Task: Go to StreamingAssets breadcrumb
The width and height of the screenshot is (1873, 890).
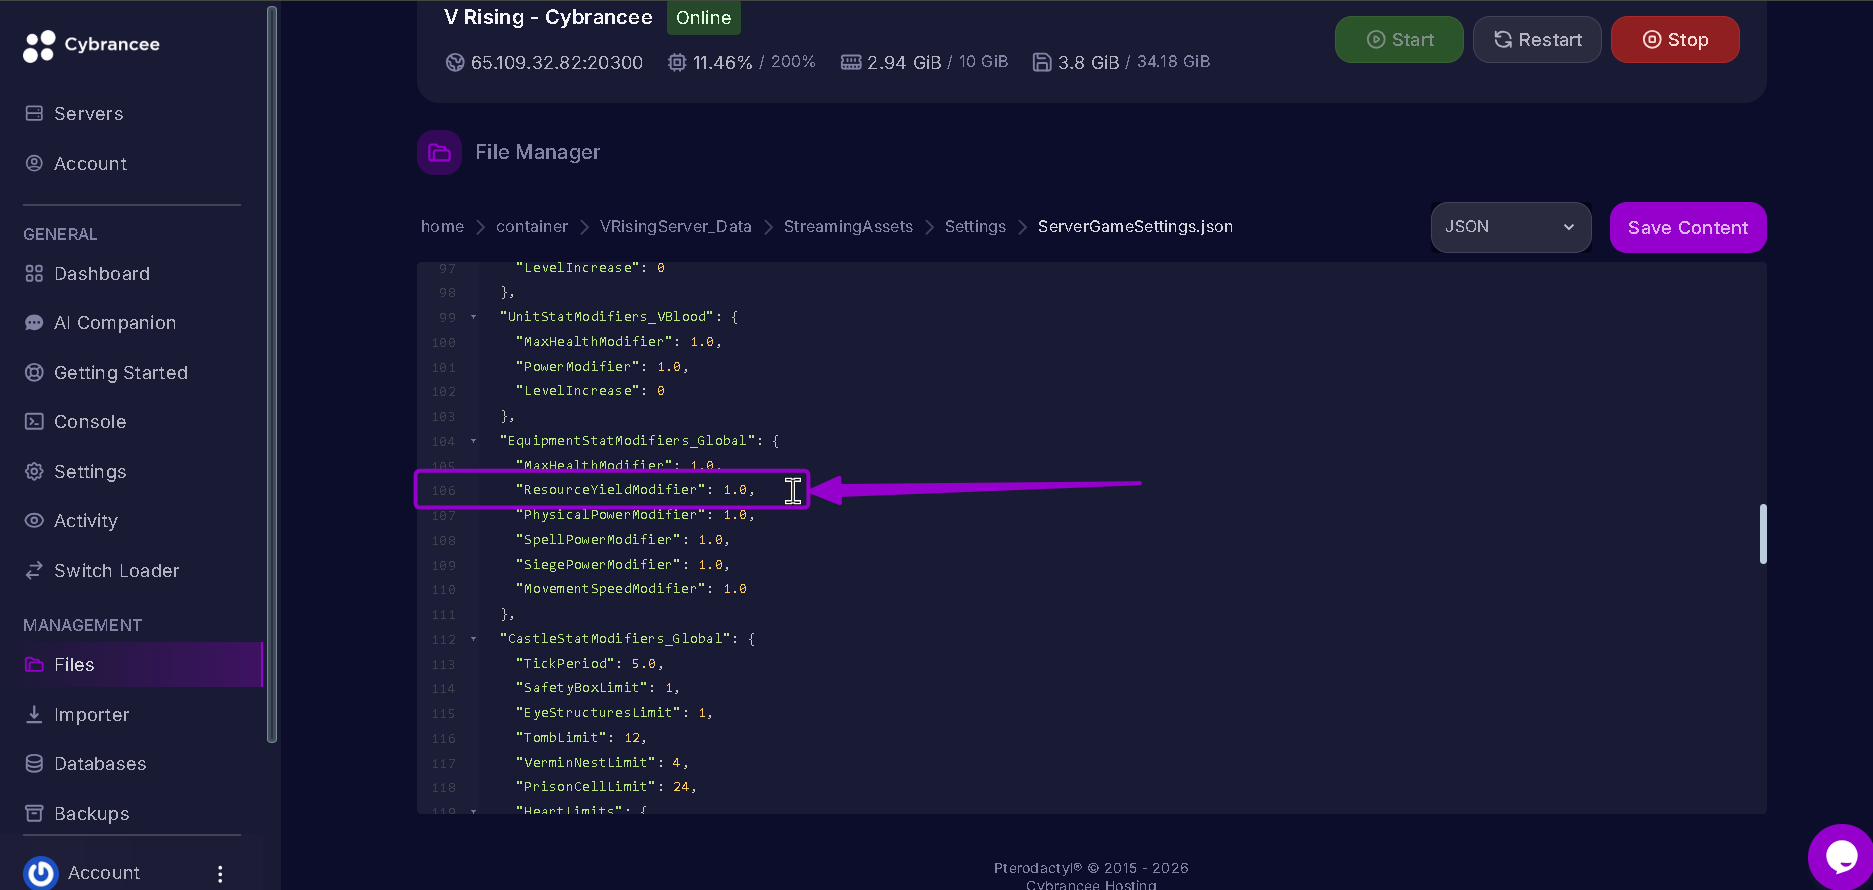Action: tap(848, 226)
